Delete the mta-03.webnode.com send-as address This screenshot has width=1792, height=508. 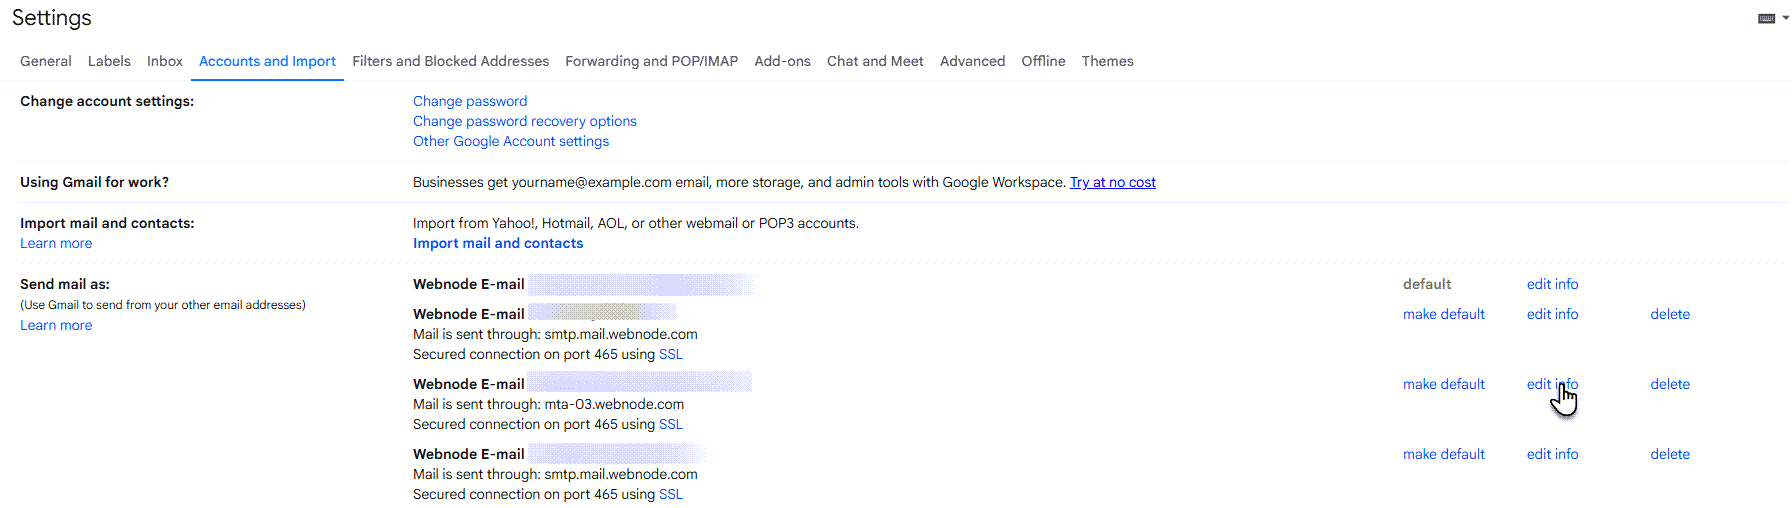(x=1669, y=384)
